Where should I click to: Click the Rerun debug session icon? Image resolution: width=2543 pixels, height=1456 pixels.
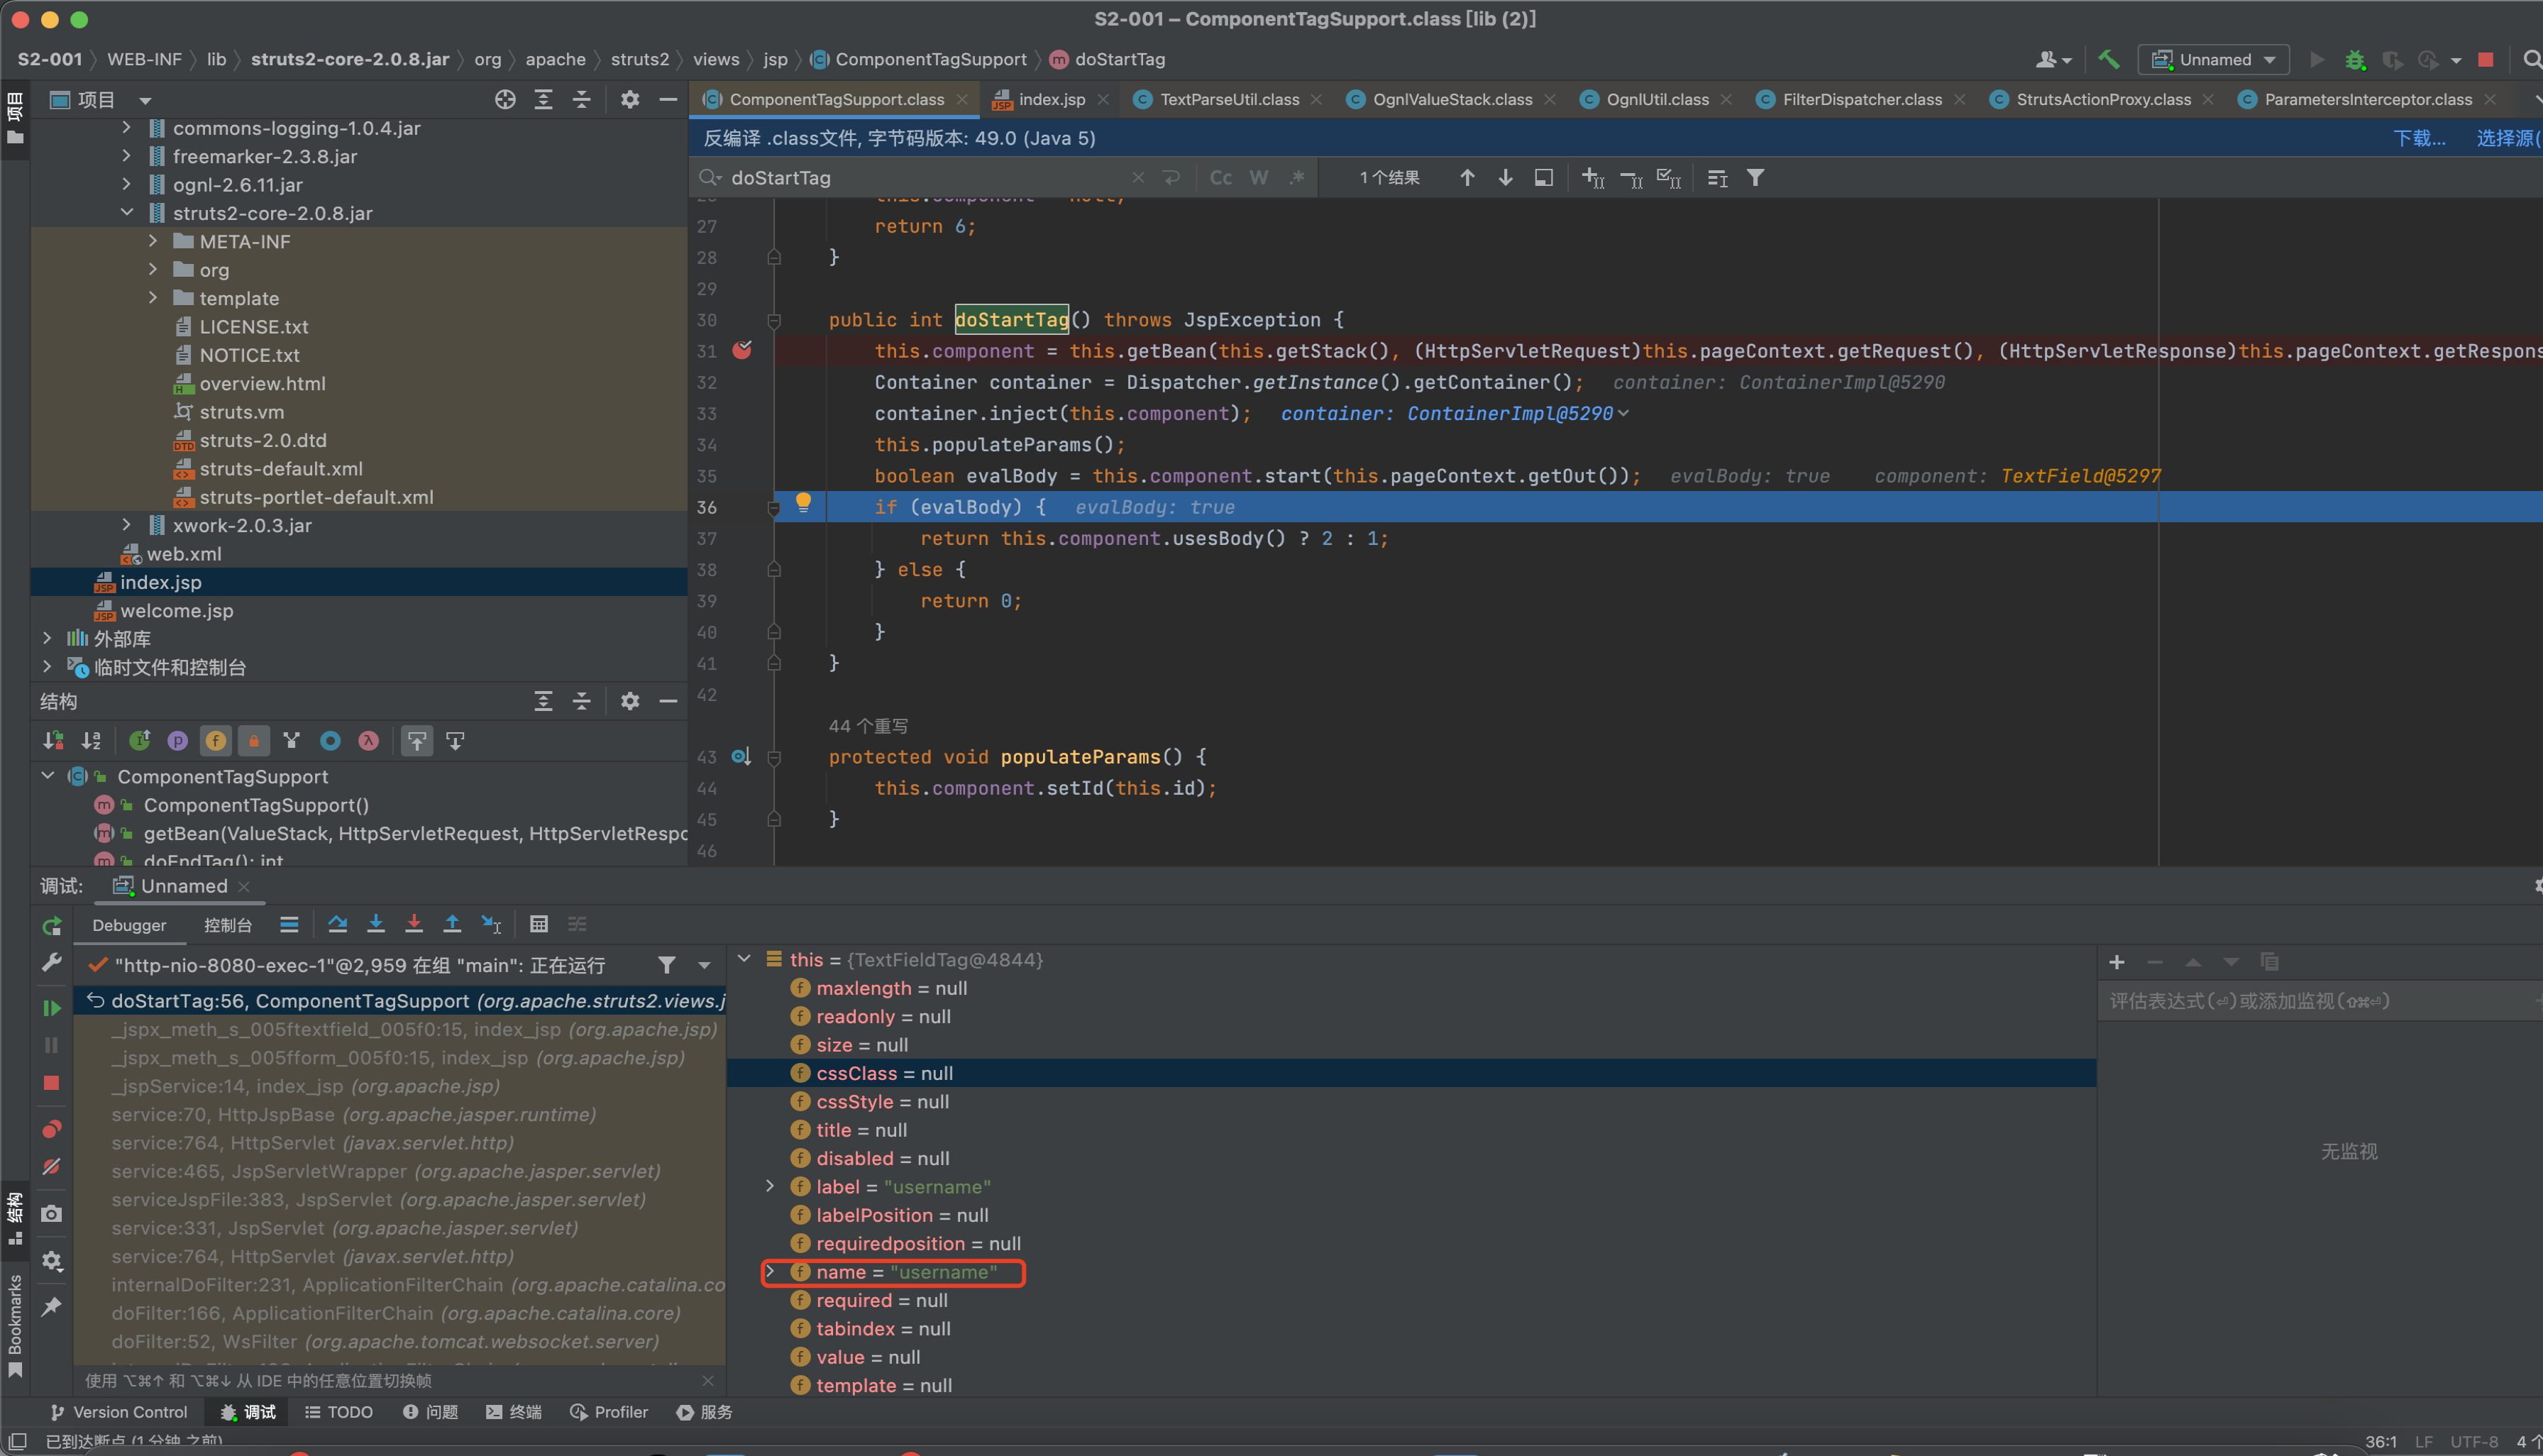point(52,927)
